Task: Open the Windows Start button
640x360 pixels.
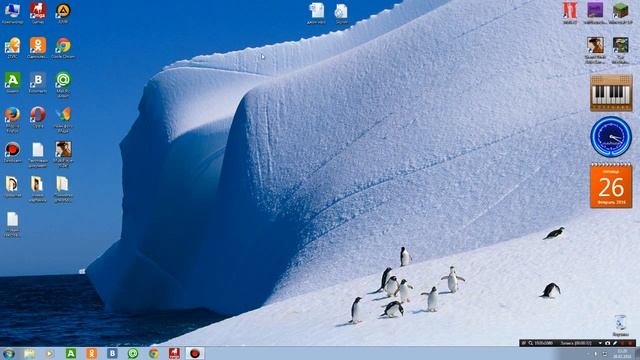Action: pos(9,353)
